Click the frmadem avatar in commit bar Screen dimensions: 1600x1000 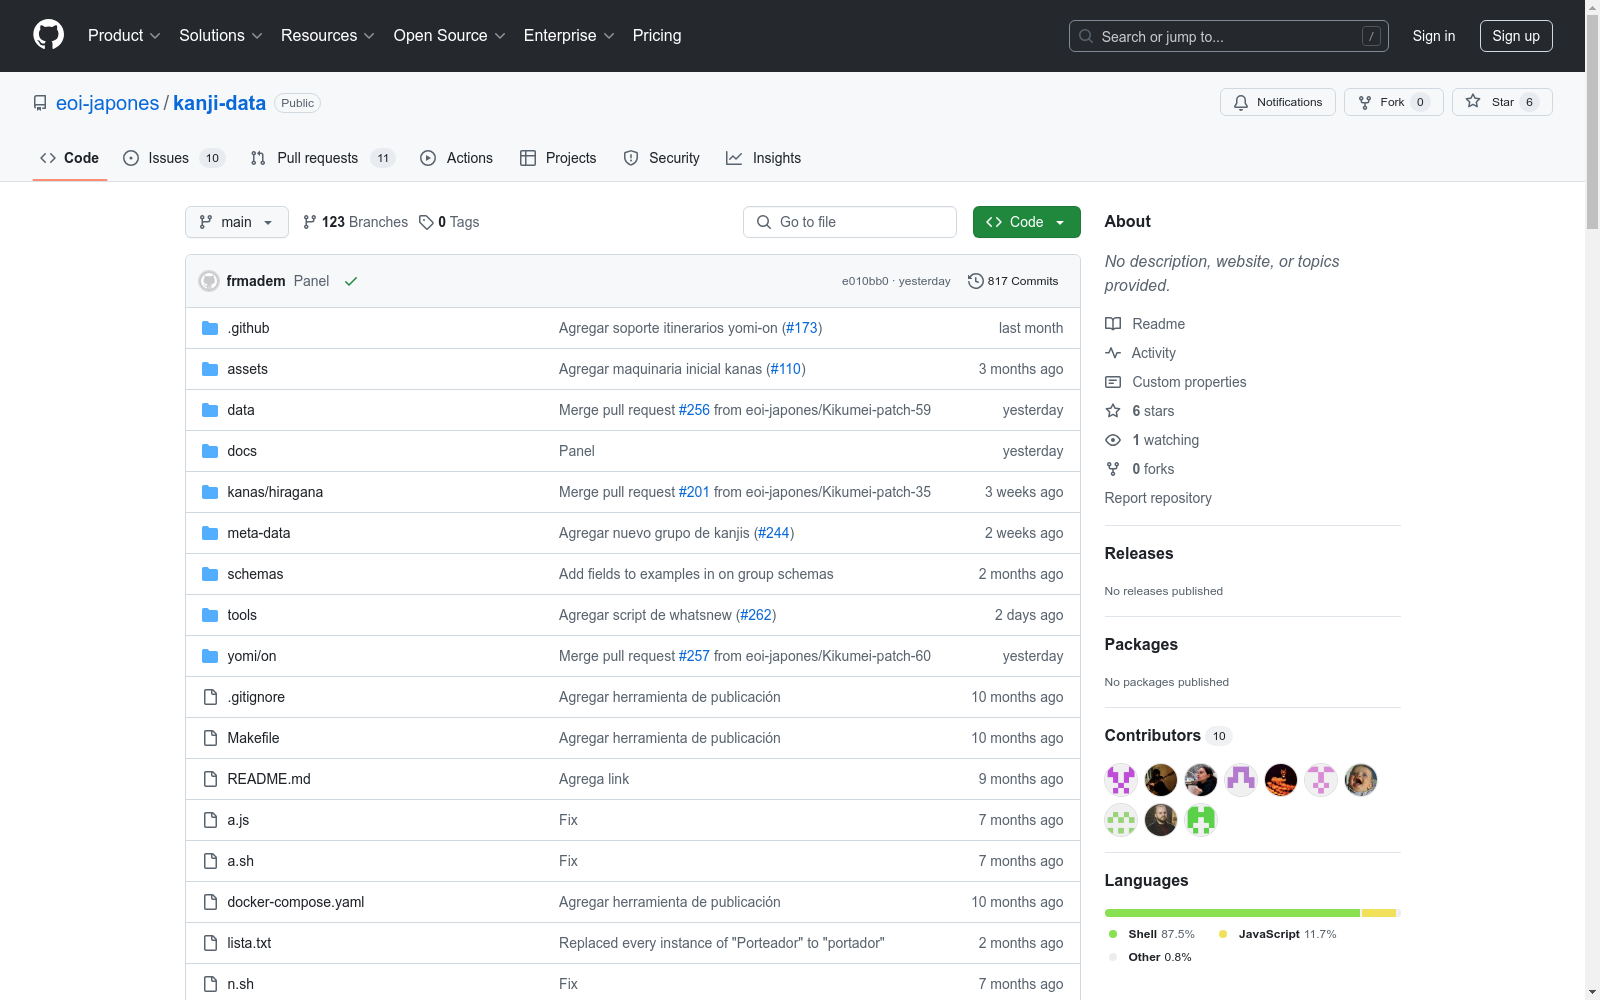[x=209, y=281]
